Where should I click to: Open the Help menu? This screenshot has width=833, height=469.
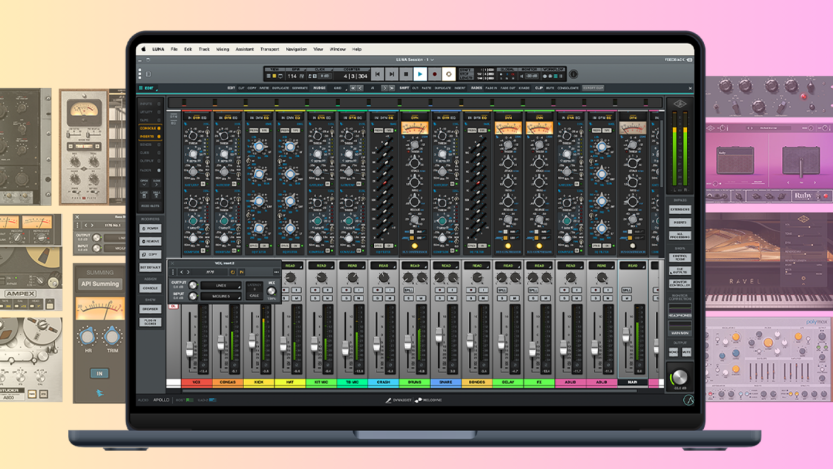tap(357, 49)
